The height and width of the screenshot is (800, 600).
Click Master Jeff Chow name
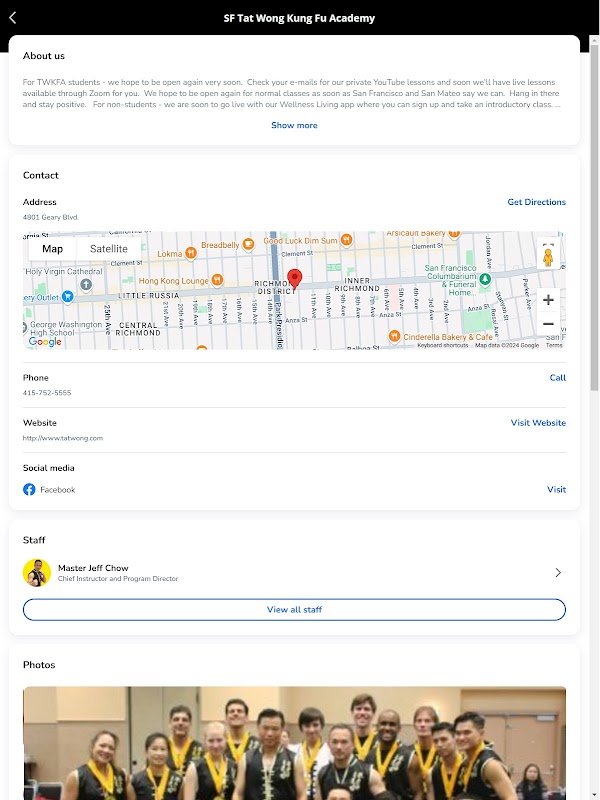pos(93,568)
